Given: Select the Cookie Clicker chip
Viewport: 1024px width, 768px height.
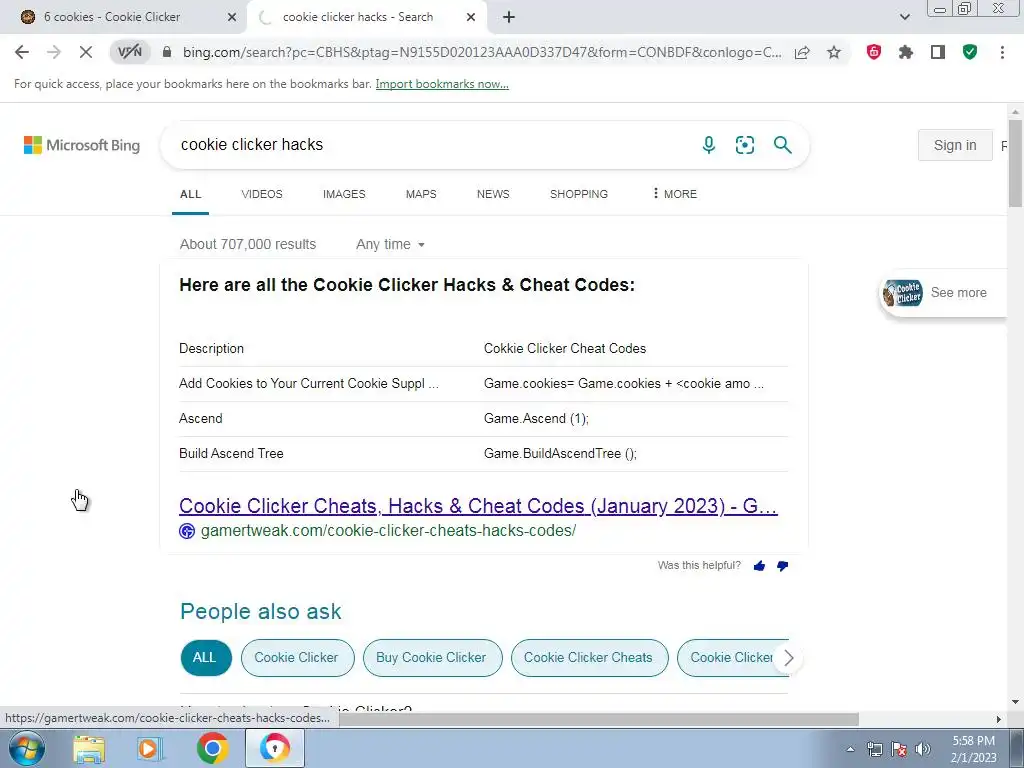Looking at the screenshot, I should coord(297,658).
